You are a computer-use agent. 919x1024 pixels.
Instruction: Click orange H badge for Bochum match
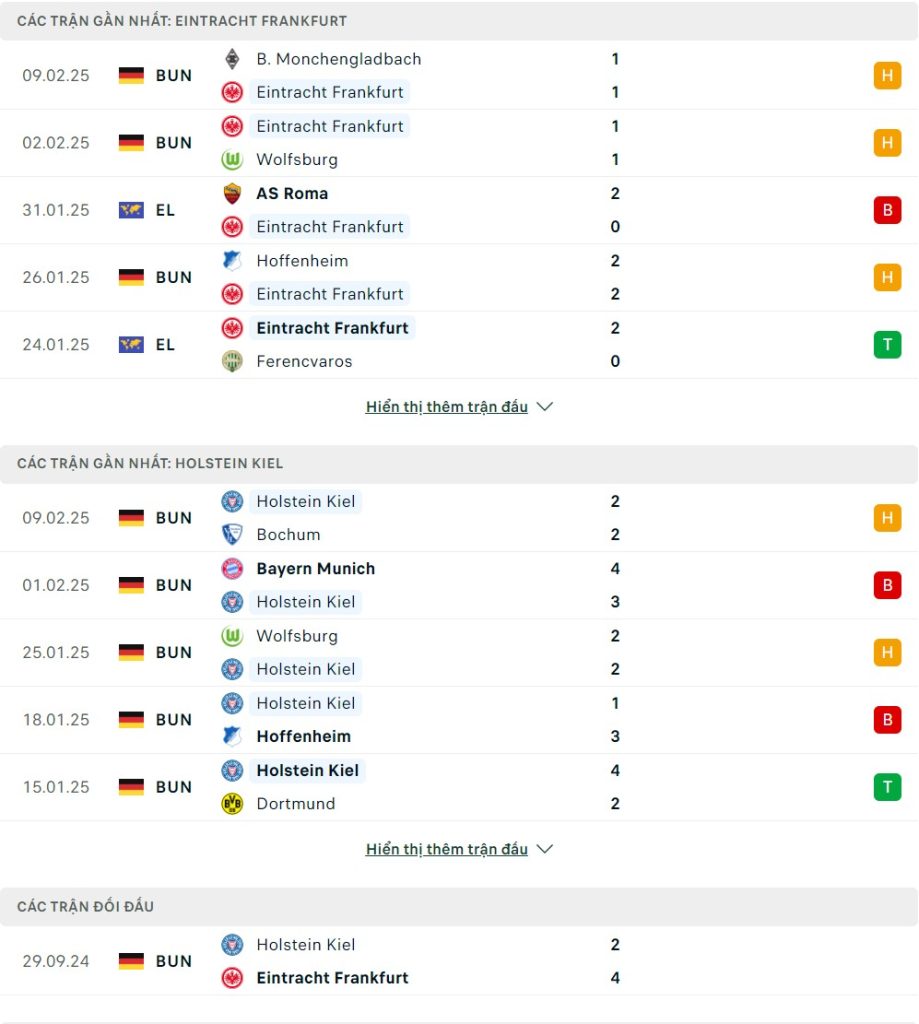pyautogui.click(x=887, y=518)
